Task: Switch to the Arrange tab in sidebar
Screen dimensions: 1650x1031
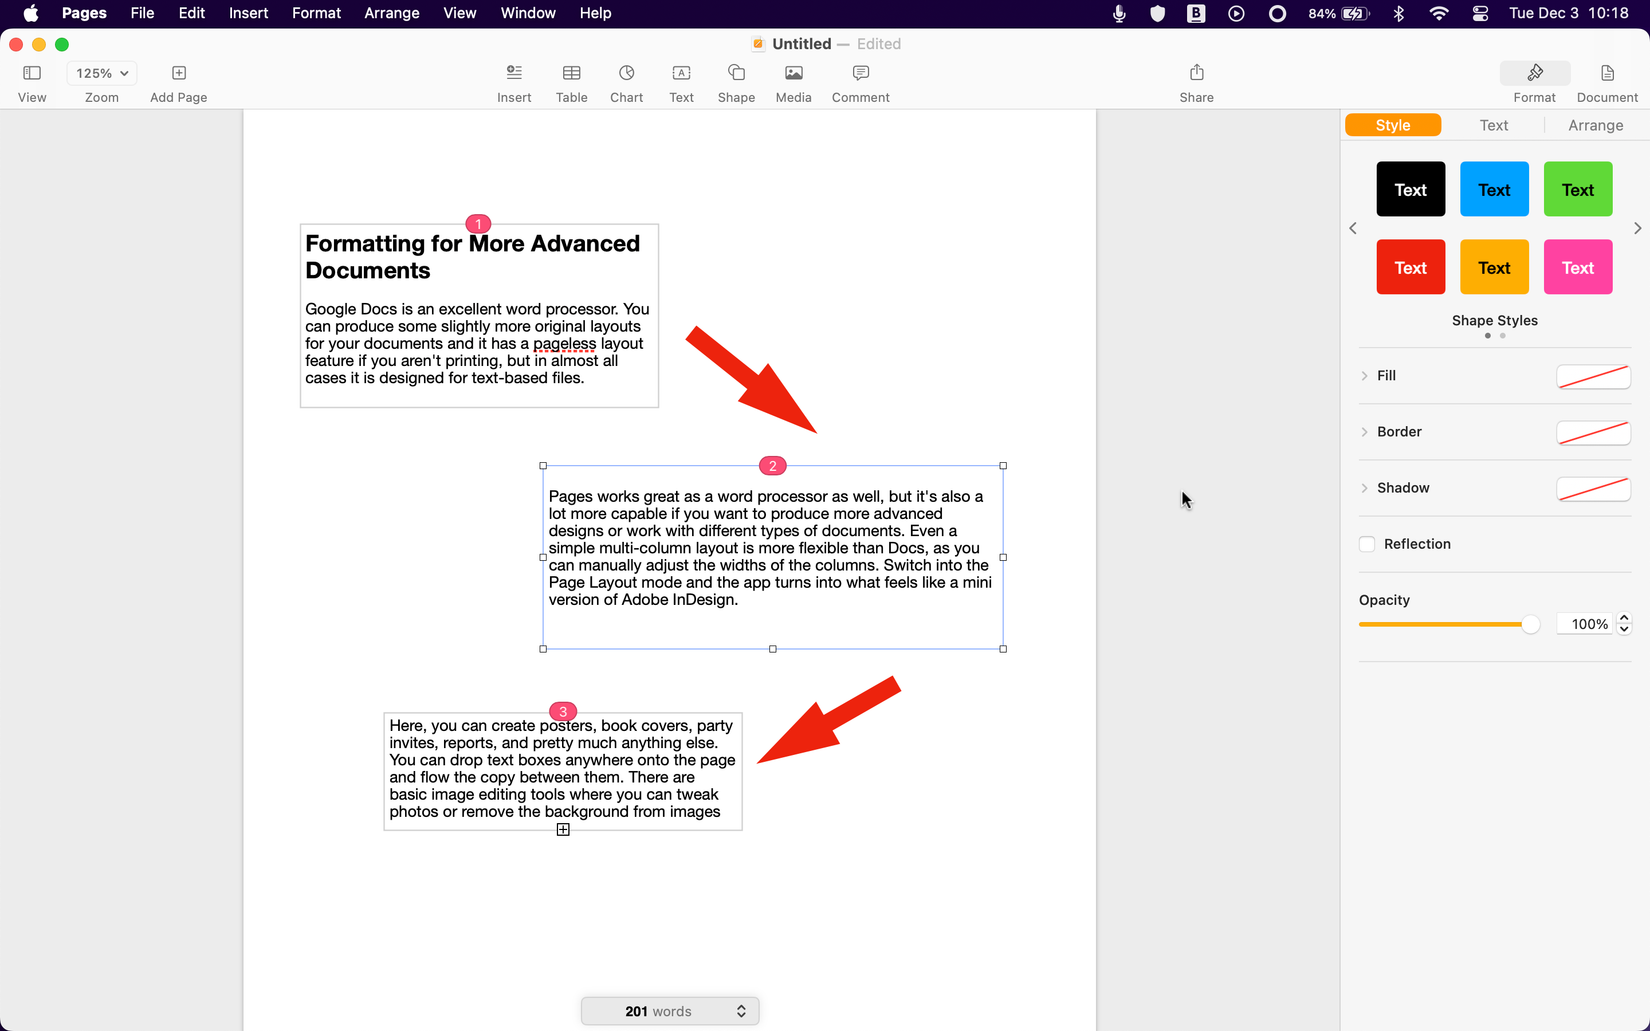Action: point(1595,125)
